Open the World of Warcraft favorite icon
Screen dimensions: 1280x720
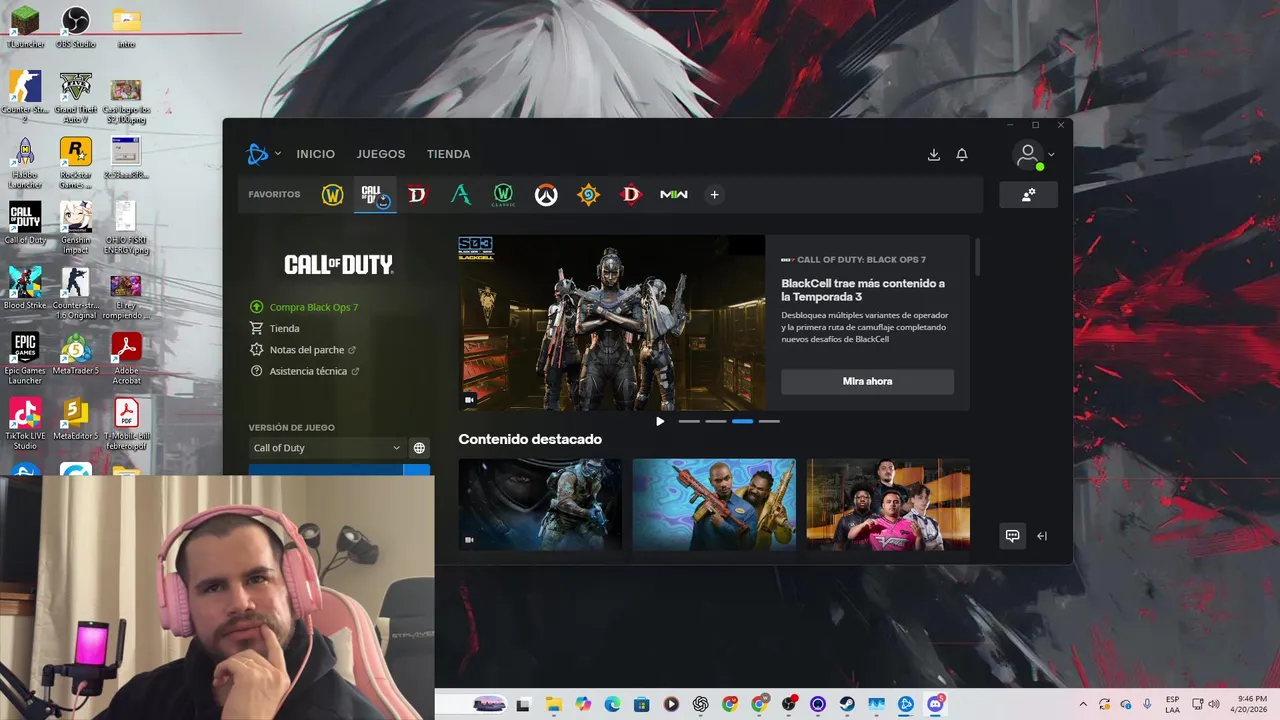pyautogui.click(x=332, y=195)
